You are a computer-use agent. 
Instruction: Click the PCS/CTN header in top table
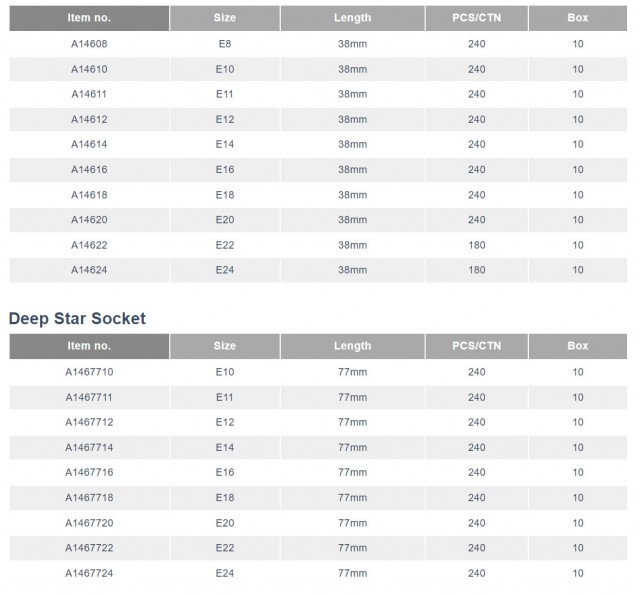pos(476,18)
